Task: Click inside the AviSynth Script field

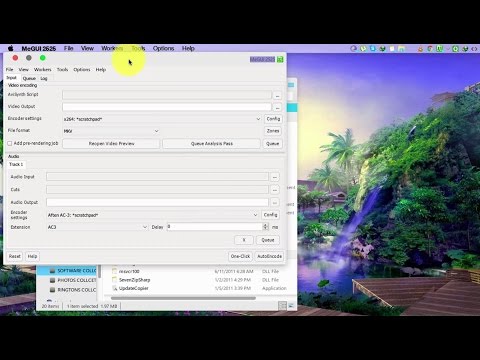Action: point(167,95)
